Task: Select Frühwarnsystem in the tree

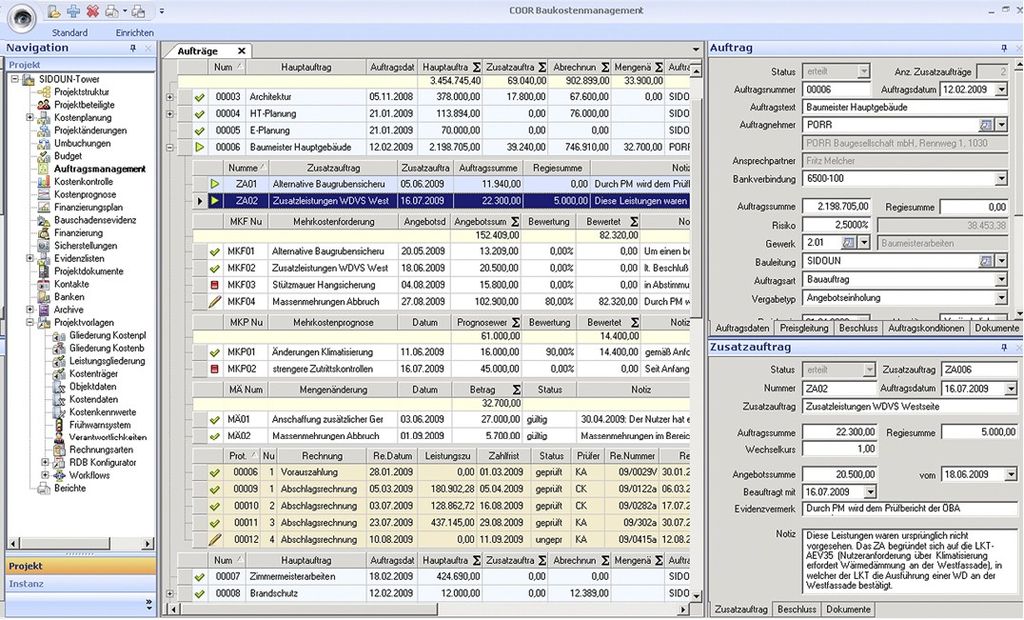Action: (x=100, y=425)
